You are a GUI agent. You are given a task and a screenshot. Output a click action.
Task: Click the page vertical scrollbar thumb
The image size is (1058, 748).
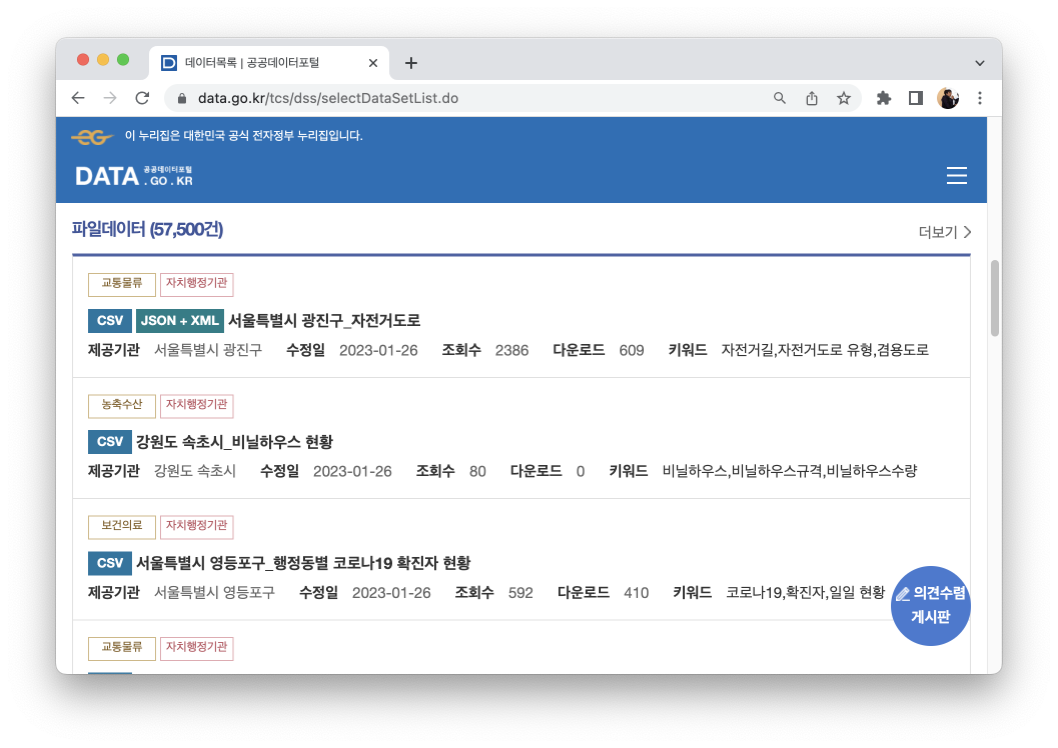click(995, 297)
